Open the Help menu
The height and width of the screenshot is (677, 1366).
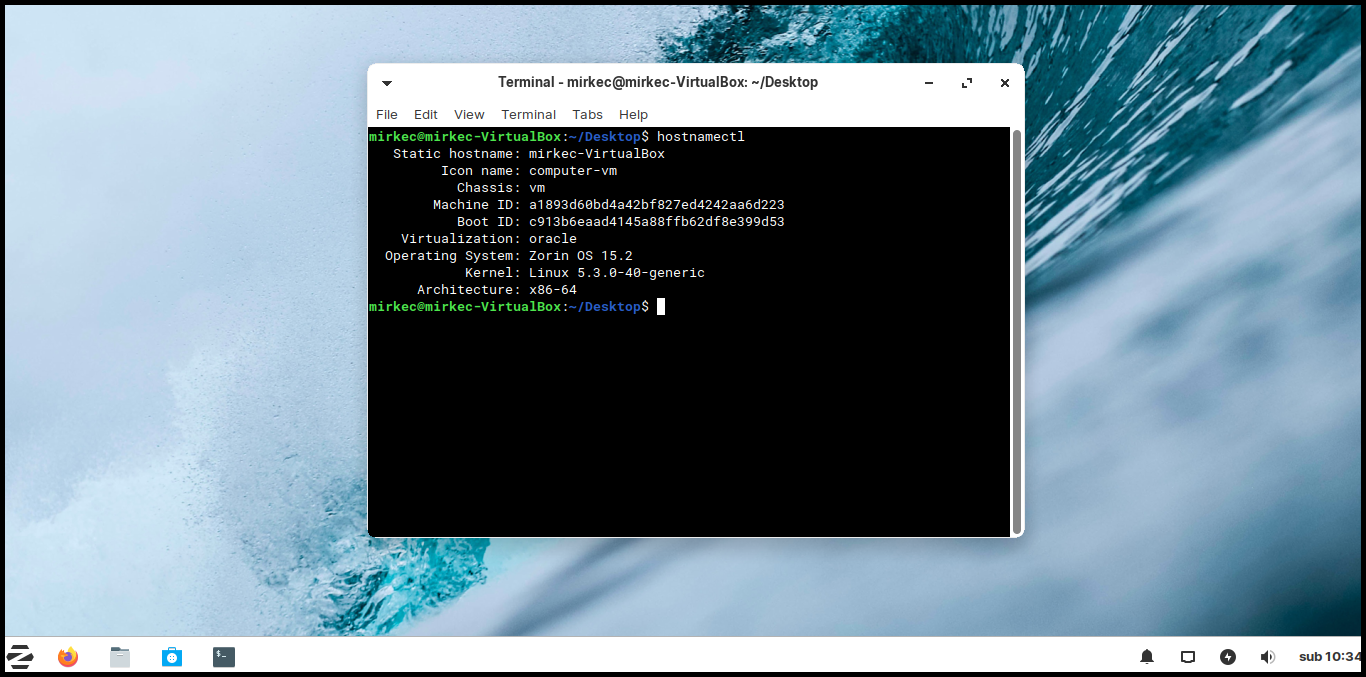tap(634, 114)
